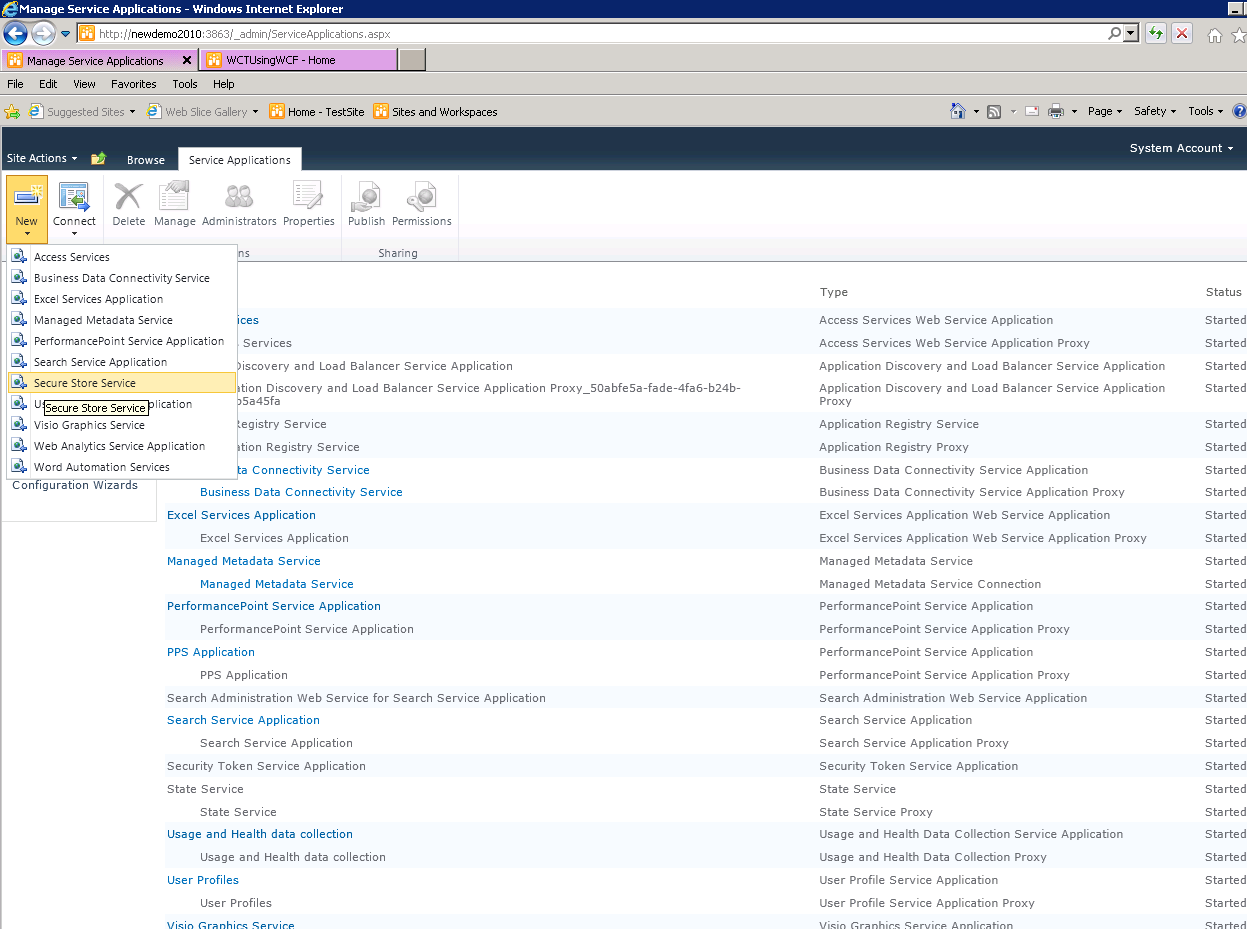
Task: Switch to WCTUsingWCF - Home browser tab
Action: click(x=298, y=60)
